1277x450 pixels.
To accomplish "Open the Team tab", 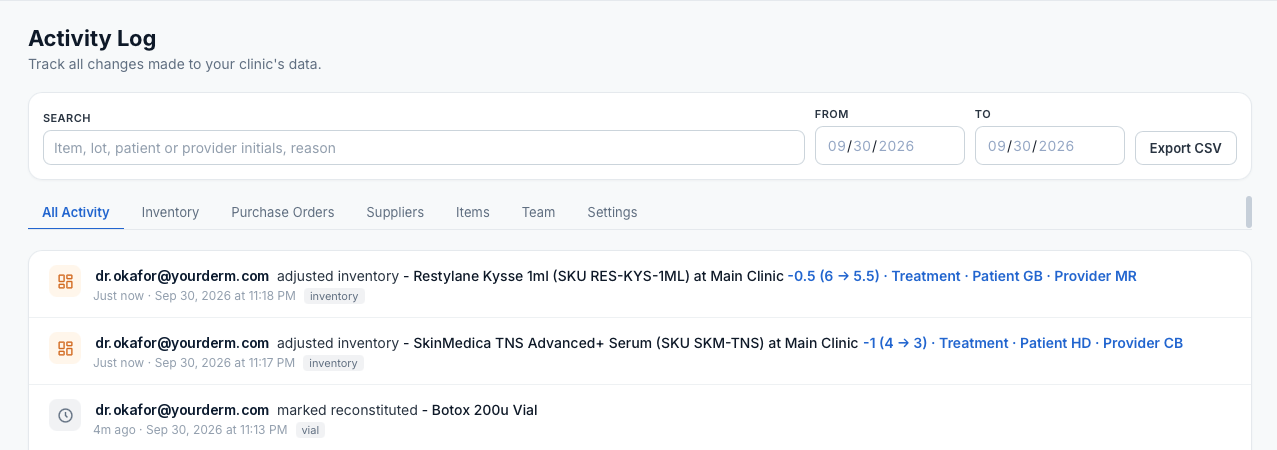I will (538, 212).
